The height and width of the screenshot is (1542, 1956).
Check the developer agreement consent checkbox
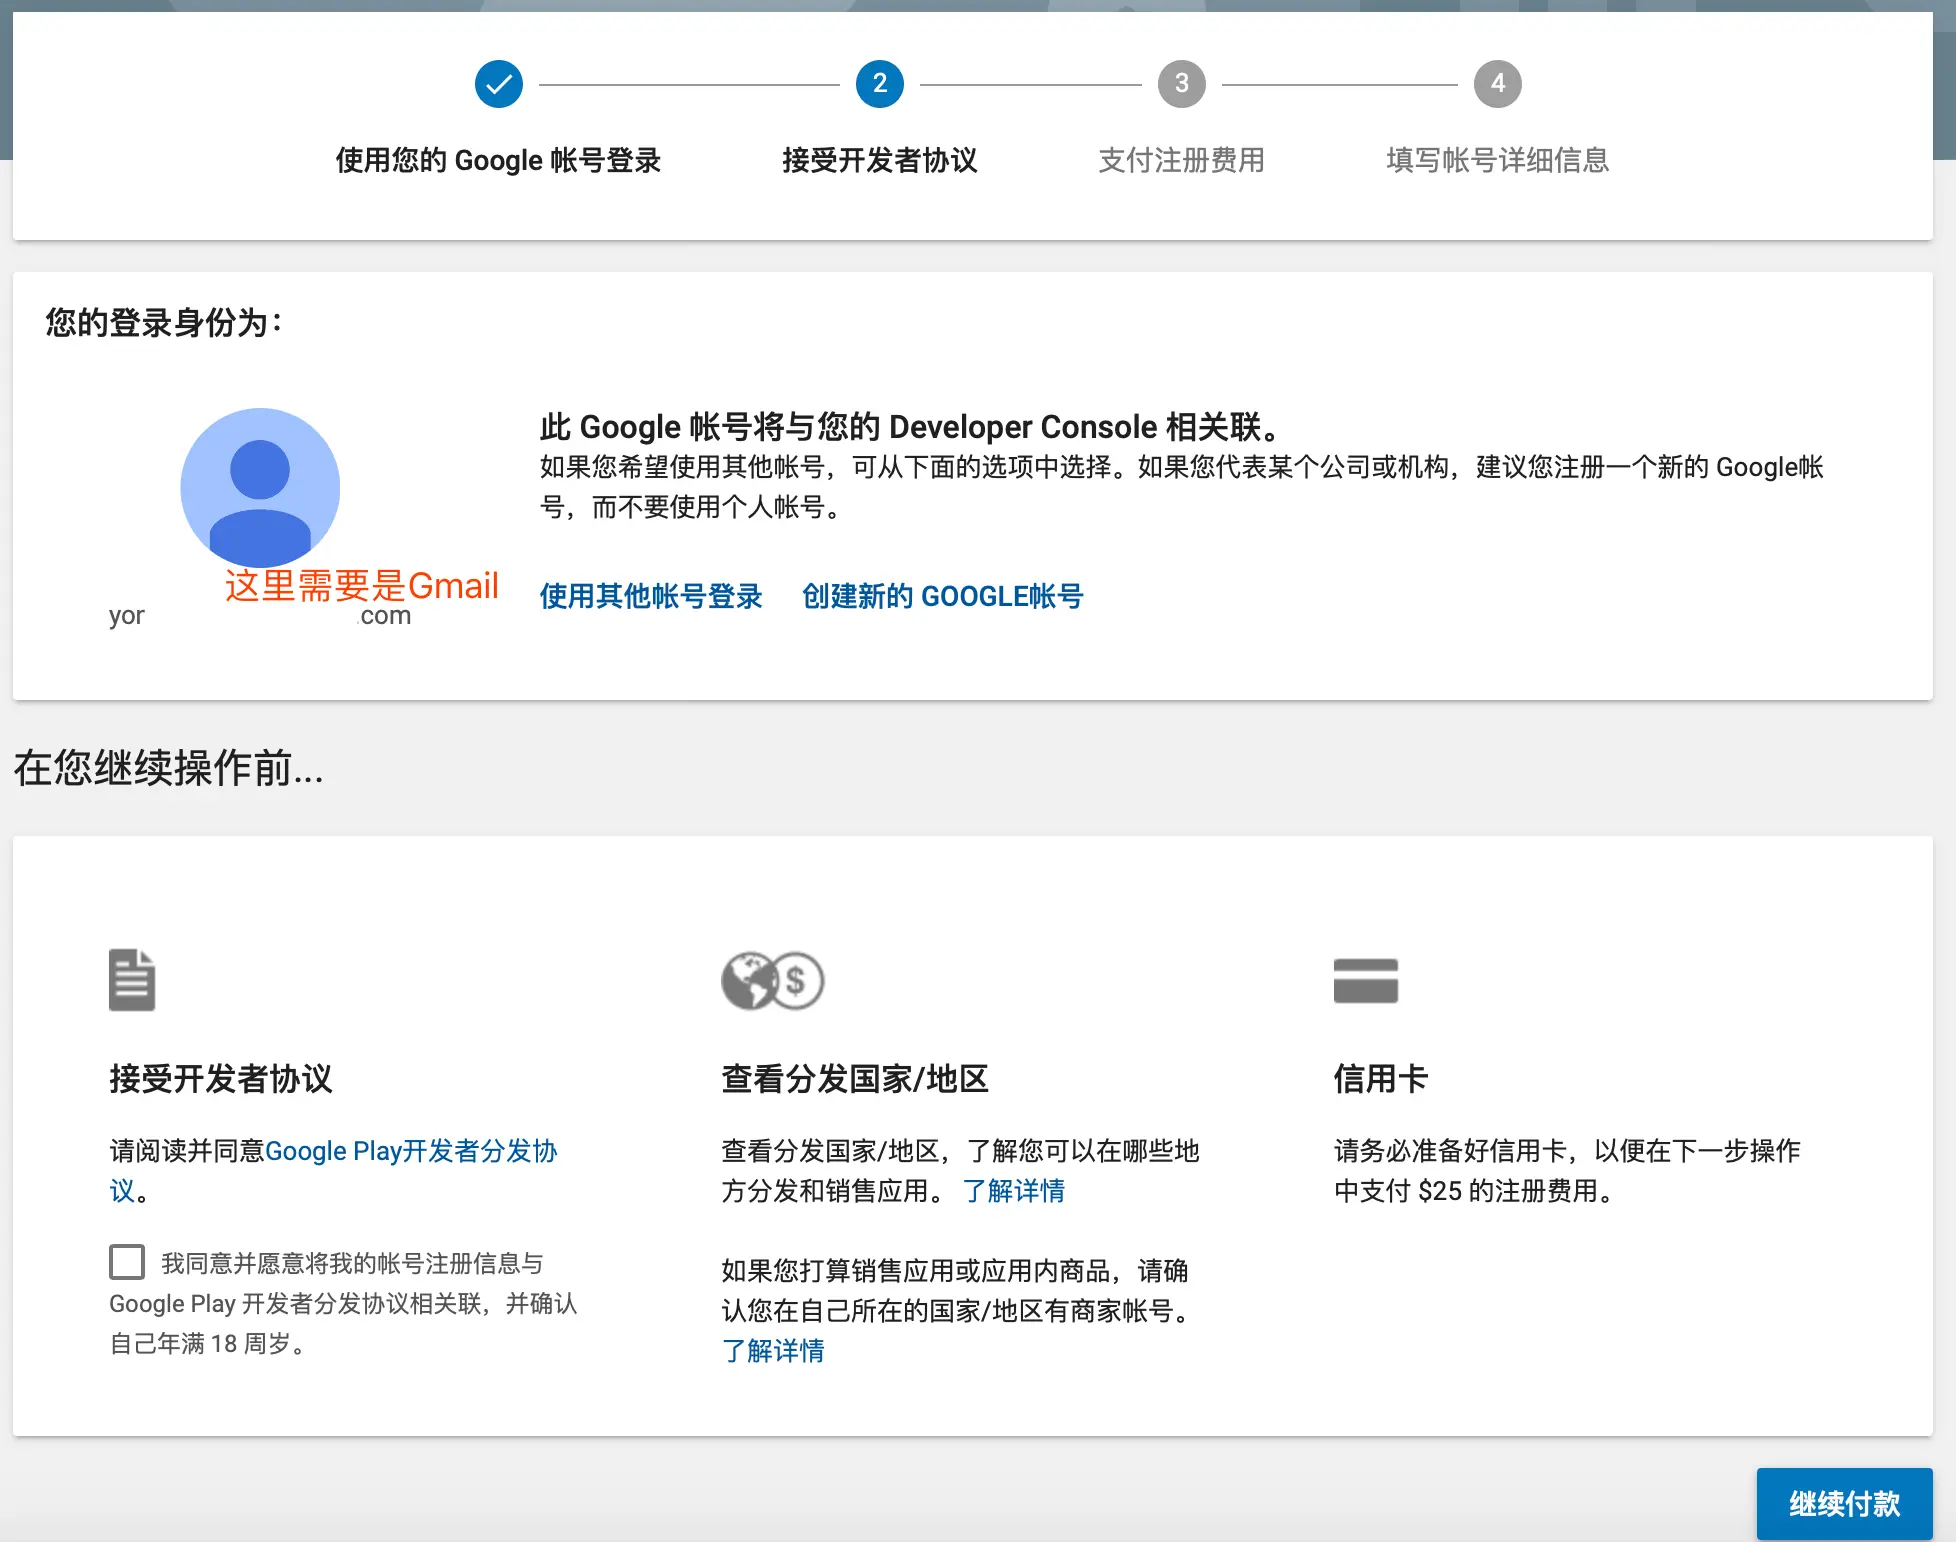pos(127,1262)
